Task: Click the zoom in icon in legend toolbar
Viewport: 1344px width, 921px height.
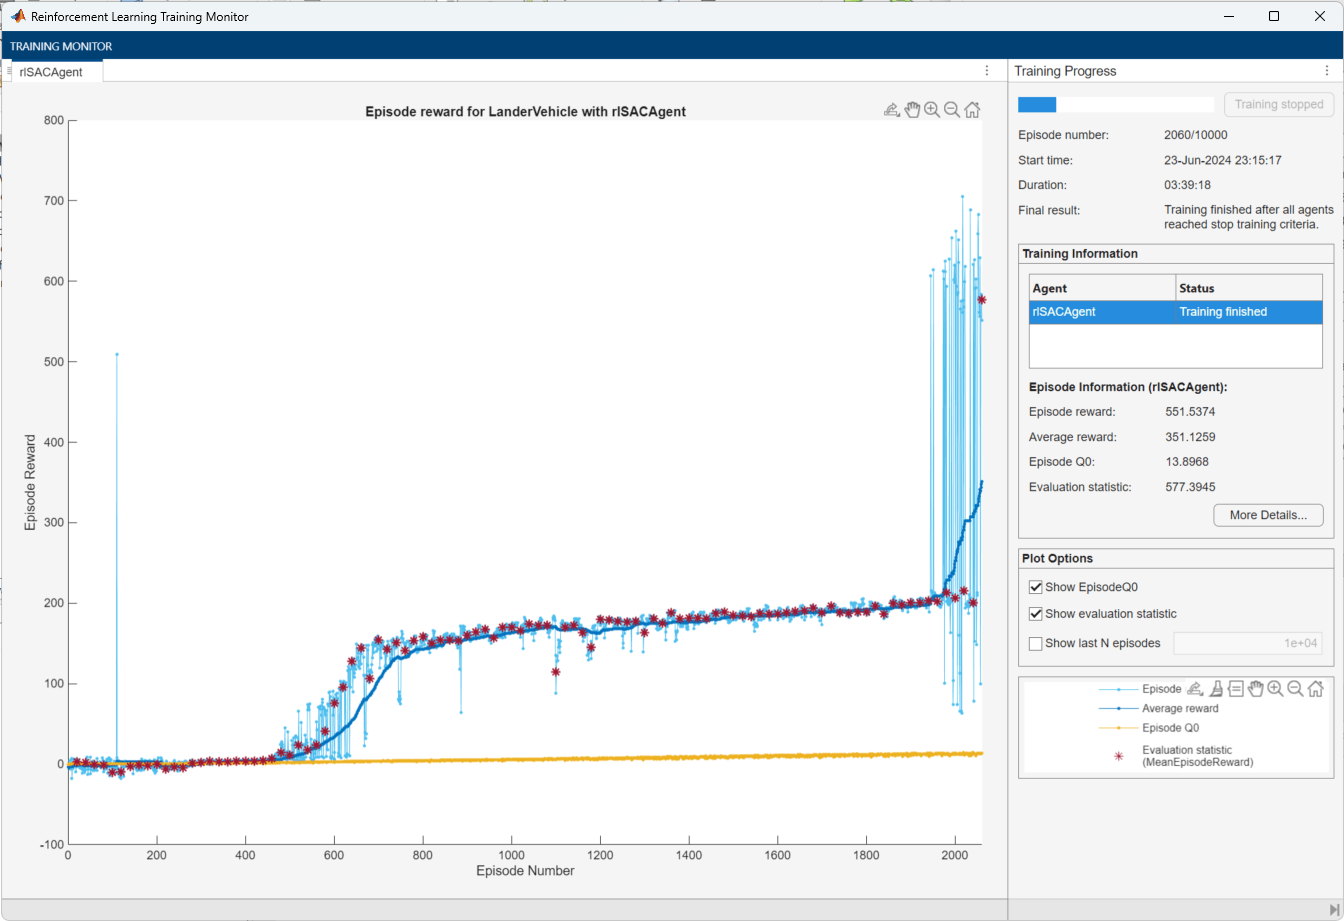Action: point(1275,688)
